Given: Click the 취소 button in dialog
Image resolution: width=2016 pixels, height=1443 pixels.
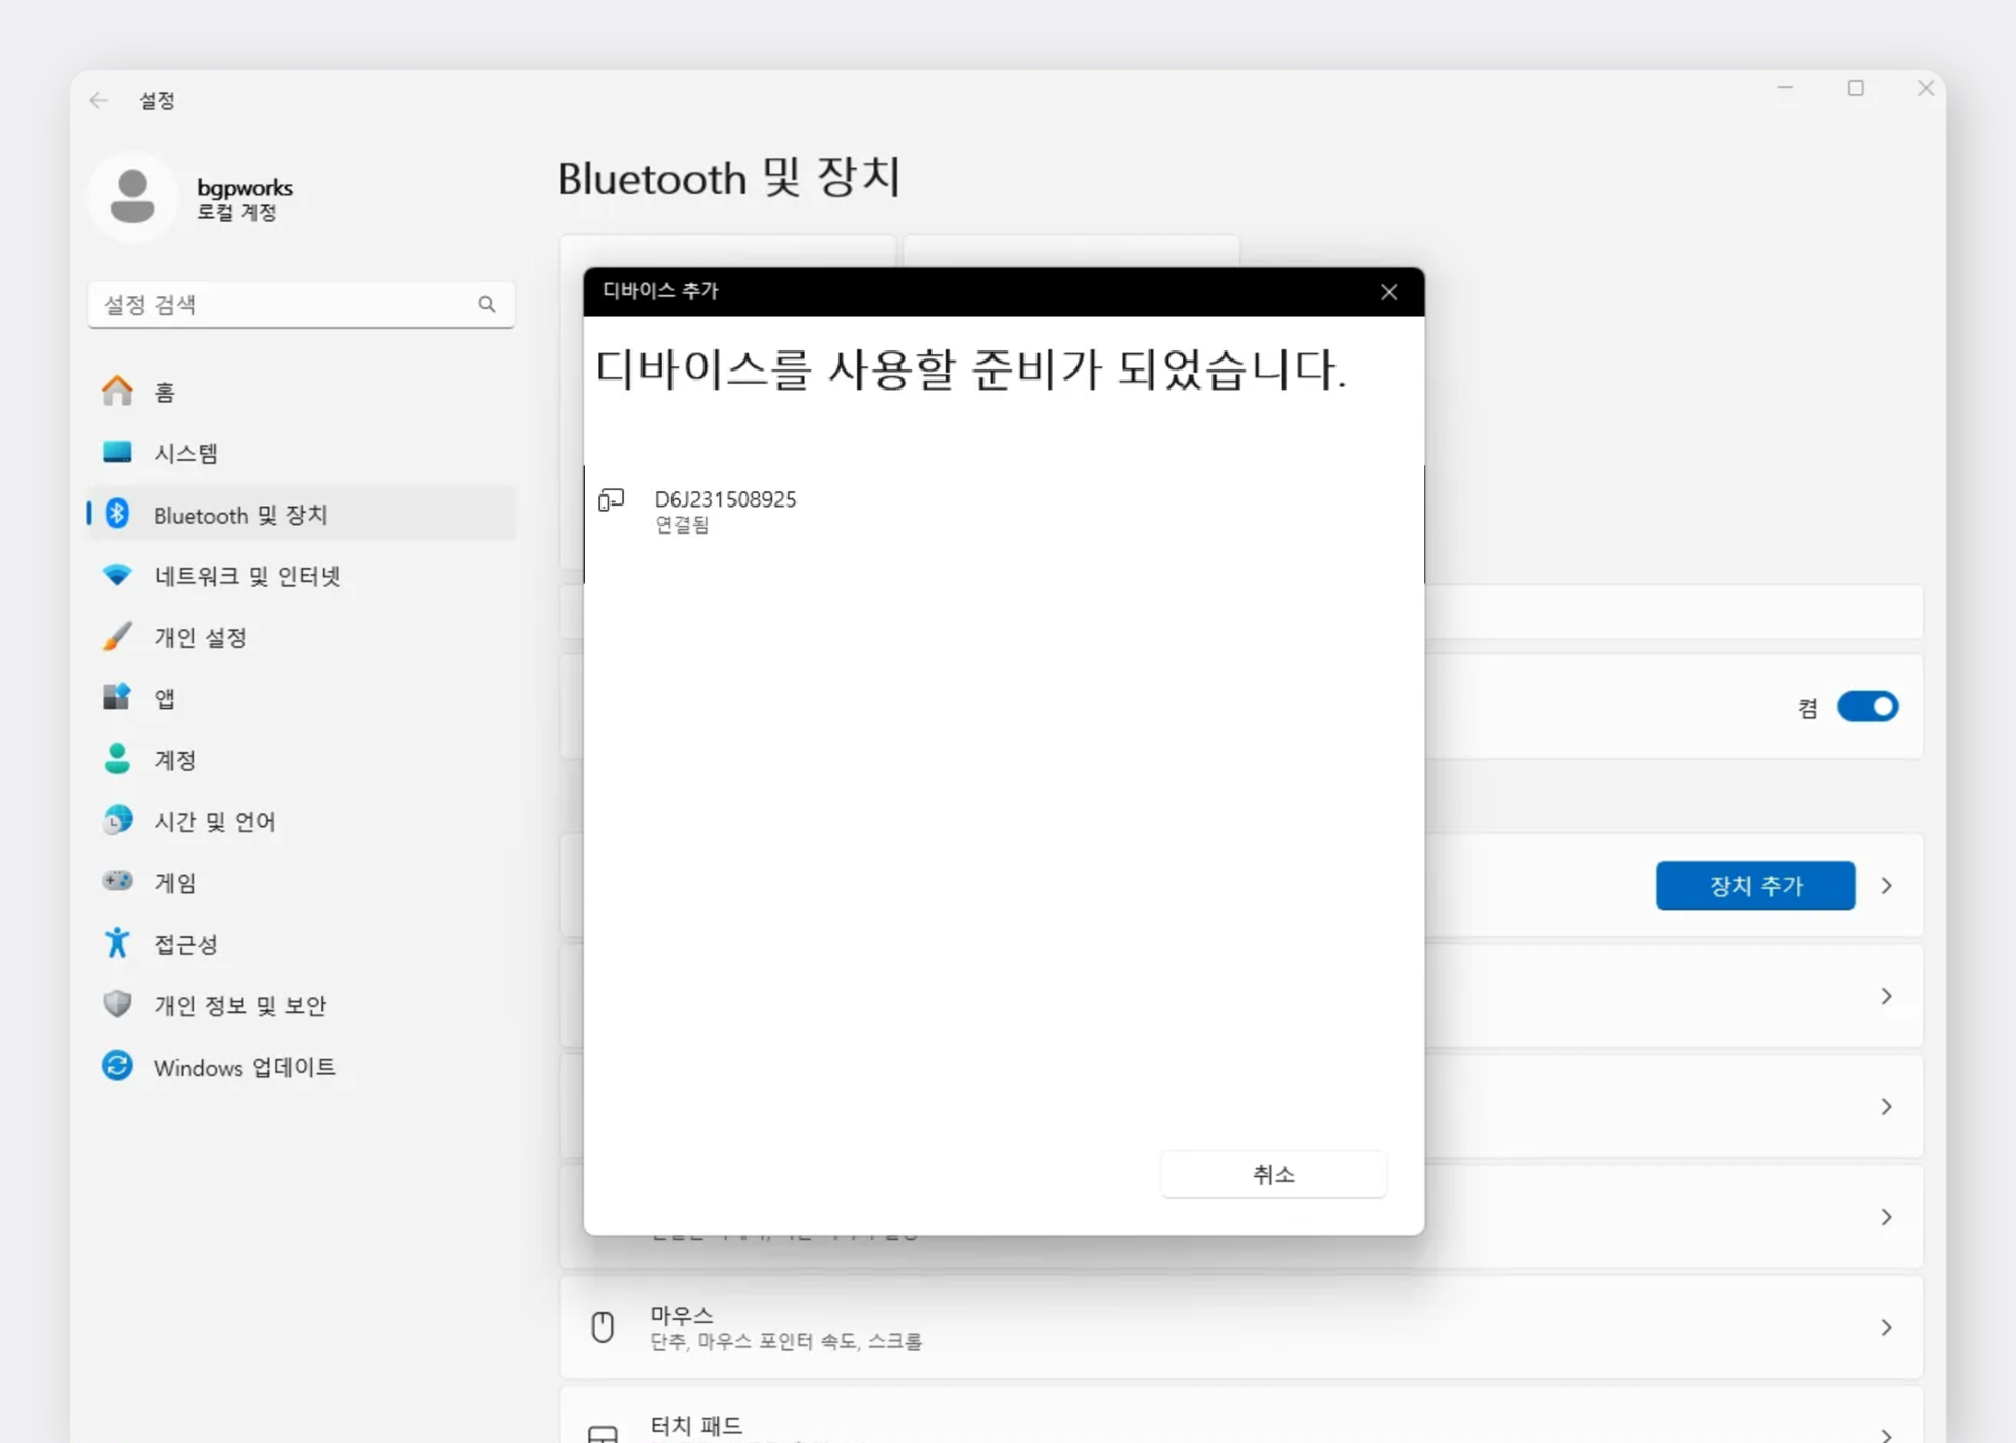Looking at the screenshot, I should pyautogui.click(x=1273, y=1174).
